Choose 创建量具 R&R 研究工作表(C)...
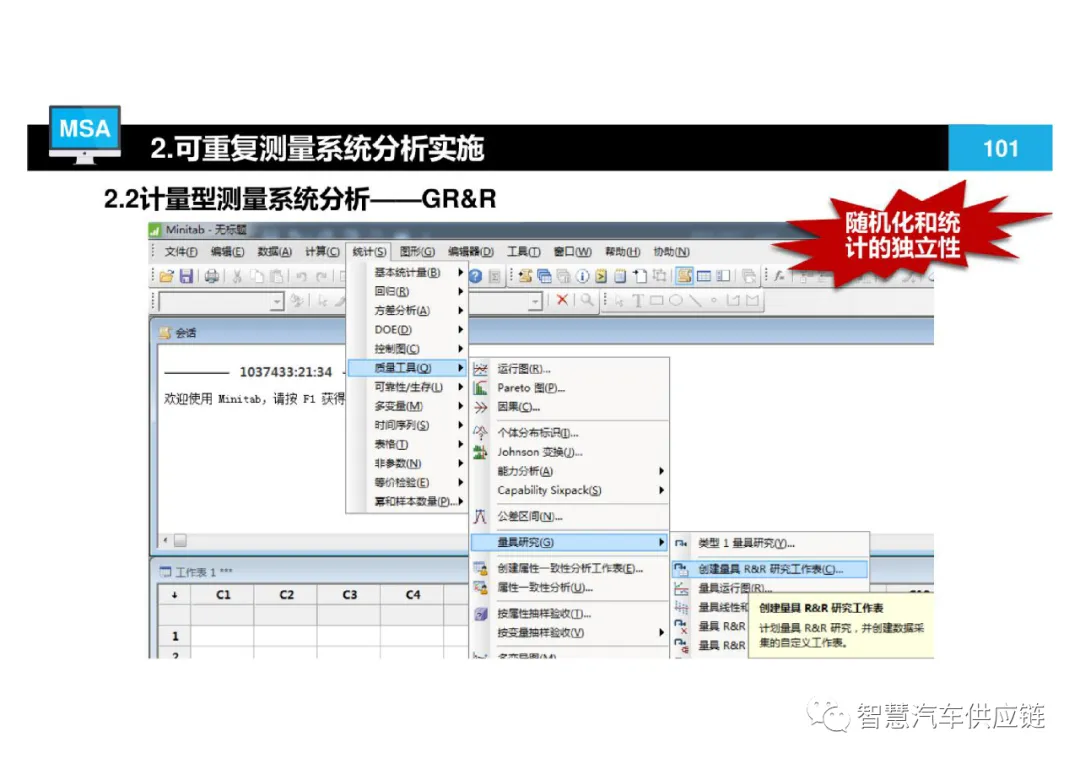 coord(770,569)
